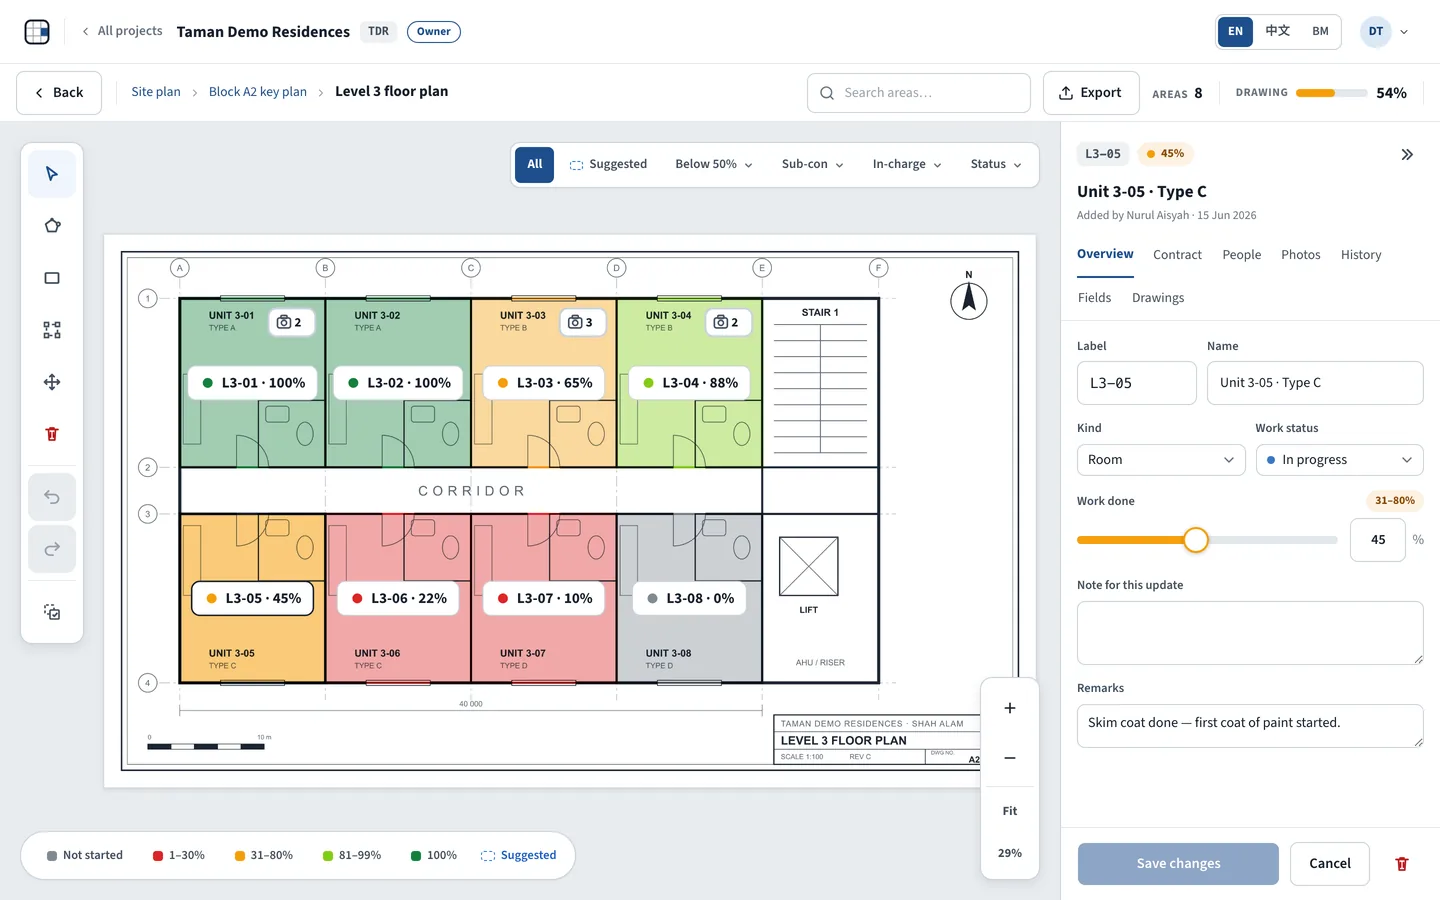Viewport: 1440px width, 900px height.
Task: Delete area using red trash beside Cancel
Action: (x=1402, y=864)
